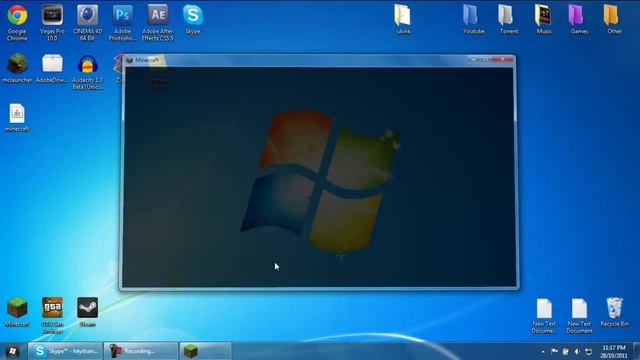Viewport: 640px width, 360px height.
Task: Select the Music folder icon
Action: [x=544, y=19]
